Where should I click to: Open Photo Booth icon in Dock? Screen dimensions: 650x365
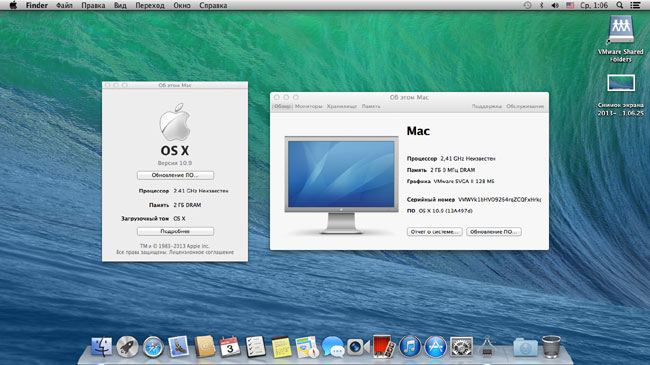[384, 347]
